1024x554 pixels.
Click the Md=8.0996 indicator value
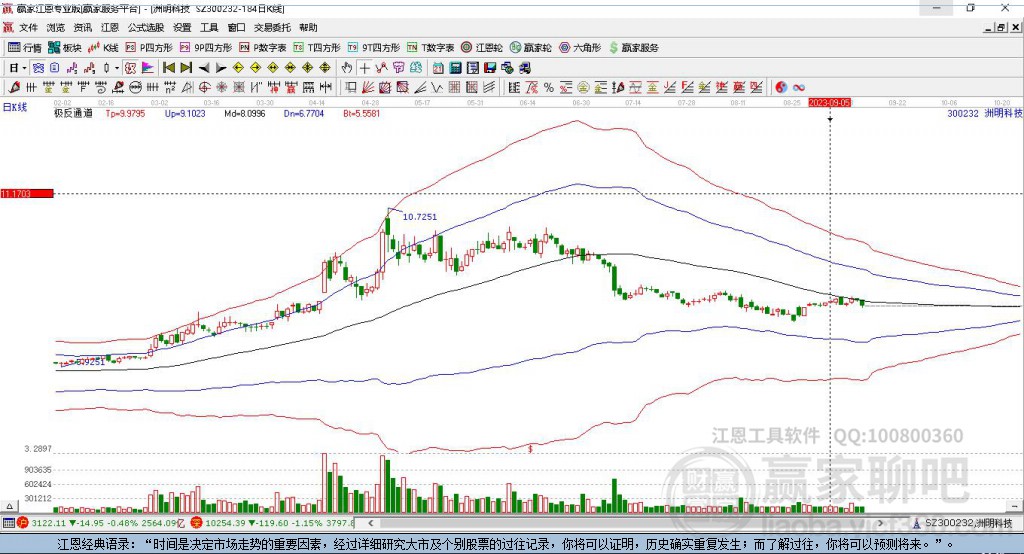click(x=245, y=114)
